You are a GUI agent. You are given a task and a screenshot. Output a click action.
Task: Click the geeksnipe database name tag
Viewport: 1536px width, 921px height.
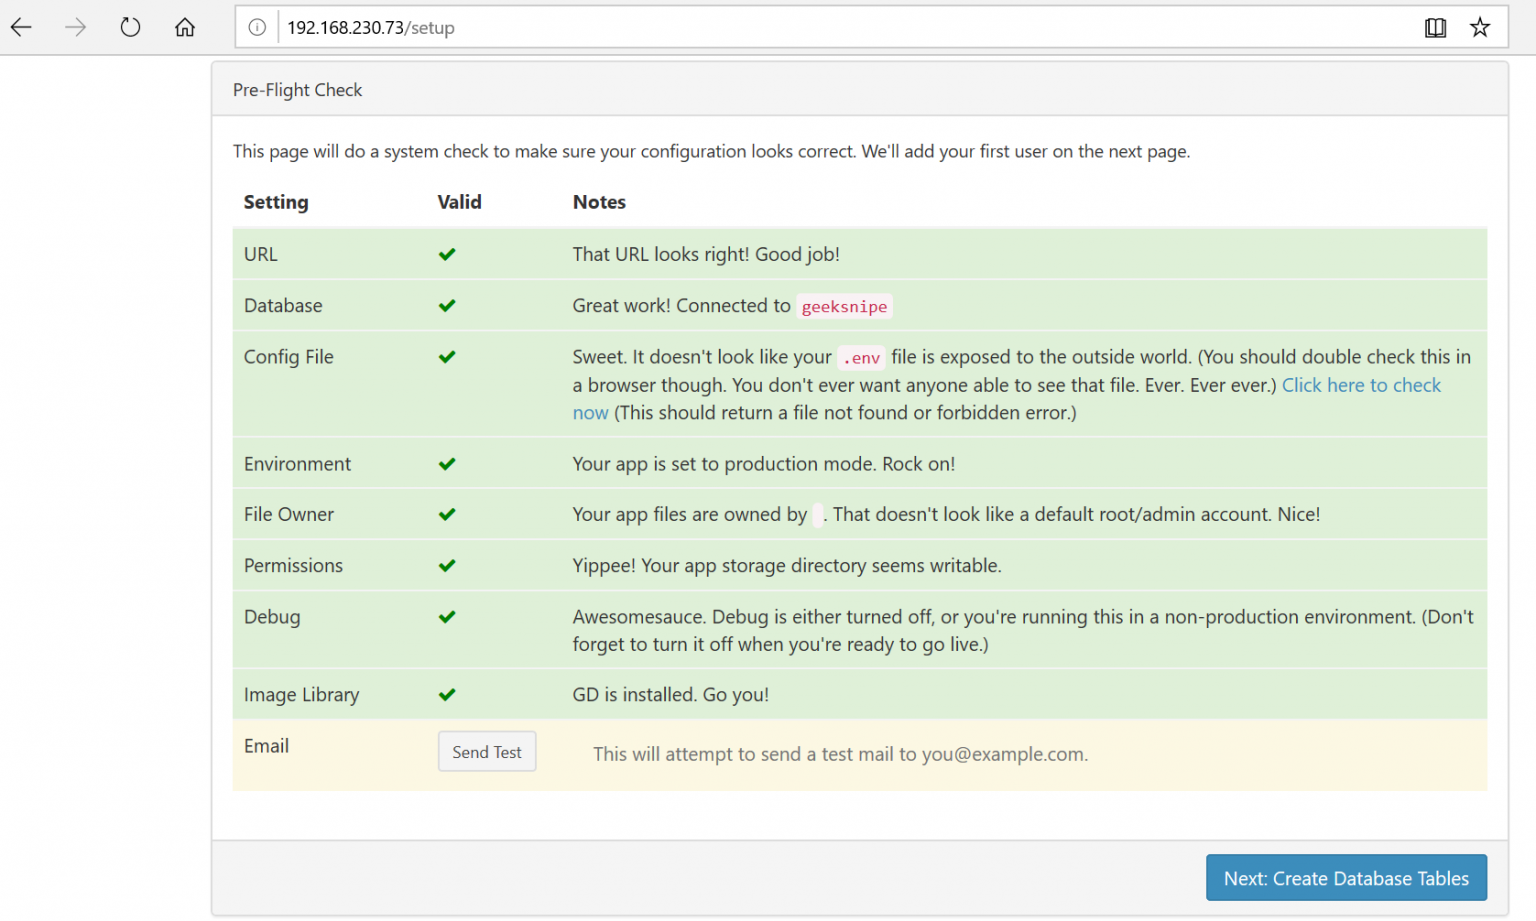(x=844, y=307)
